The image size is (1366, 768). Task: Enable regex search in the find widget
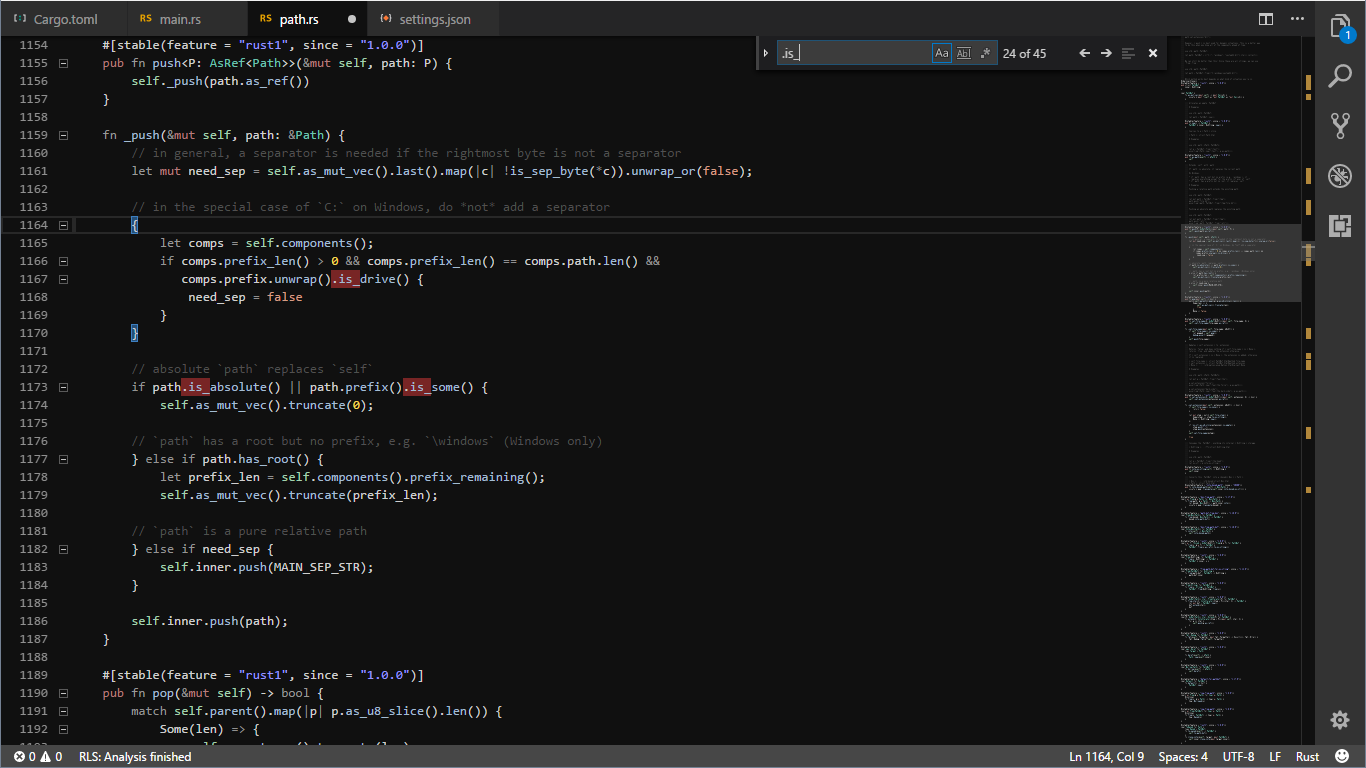[x=985, y=53]
